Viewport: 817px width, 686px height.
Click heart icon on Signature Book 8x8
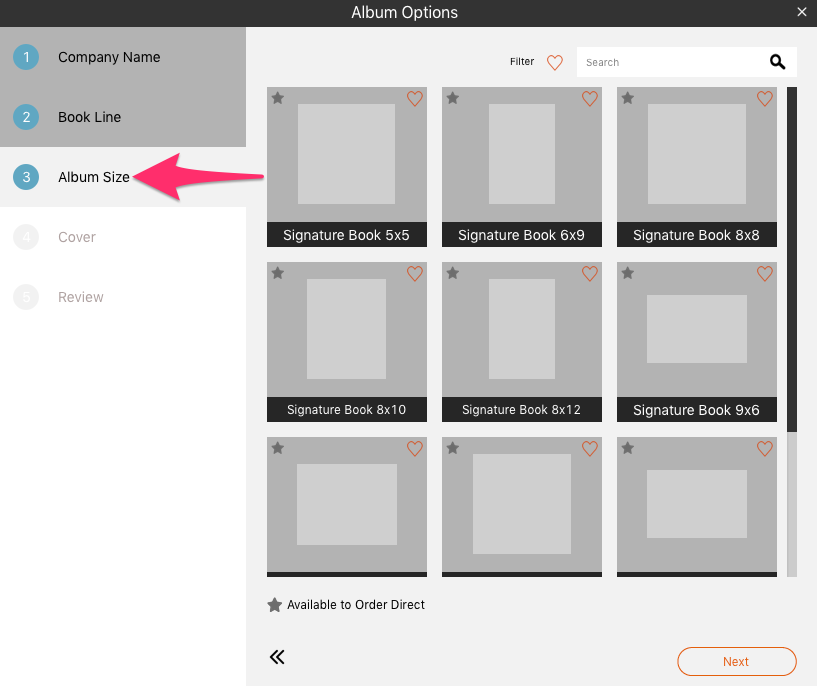click(765, 99)
